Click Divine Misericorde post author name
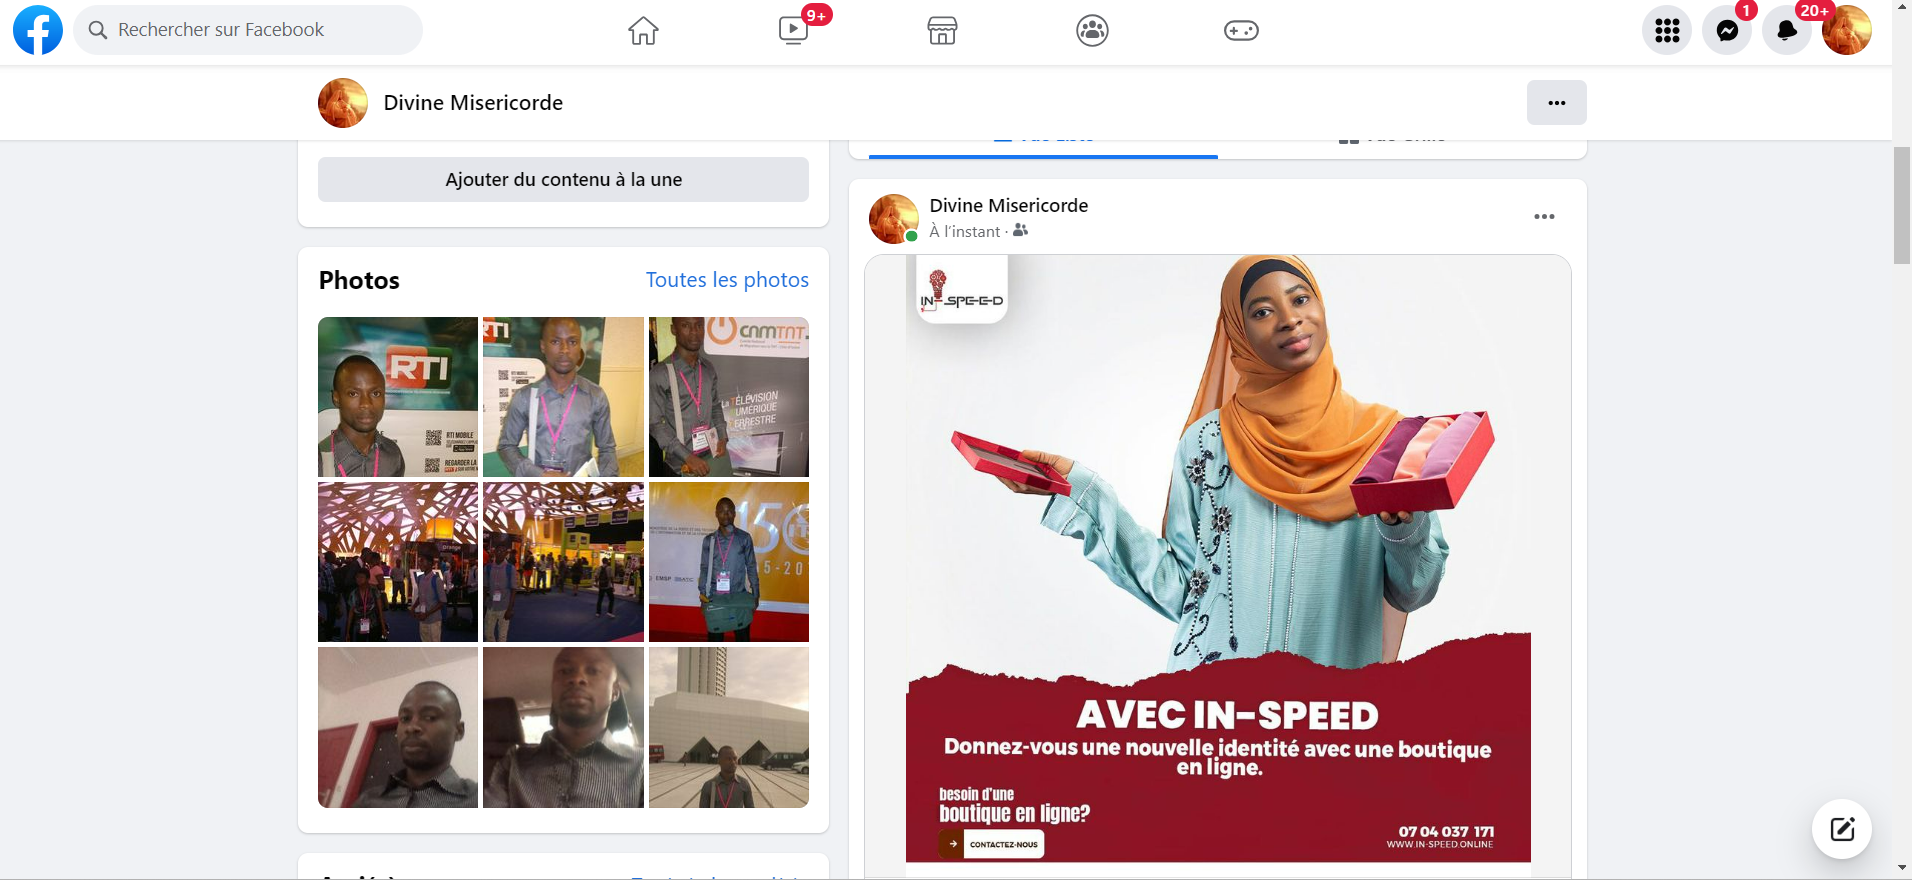1912x880 pixels. [x=1008, y=205]
